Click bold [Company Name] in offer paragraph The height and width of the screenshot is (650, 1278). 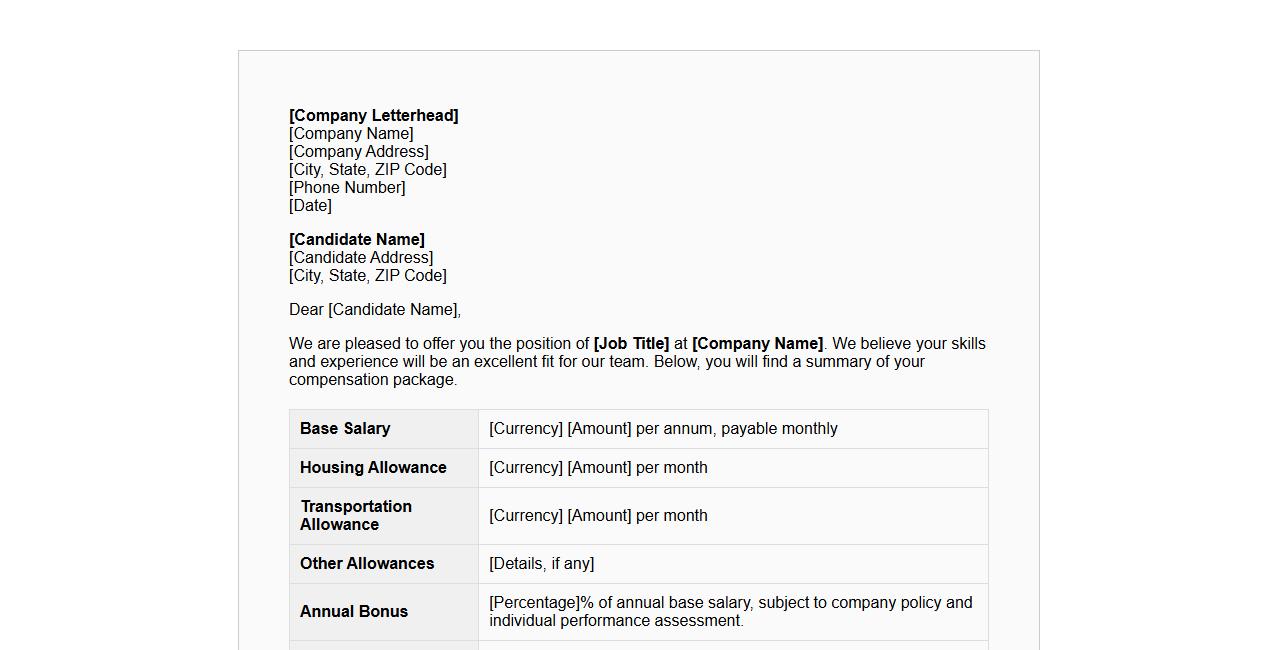click(757, 344)
